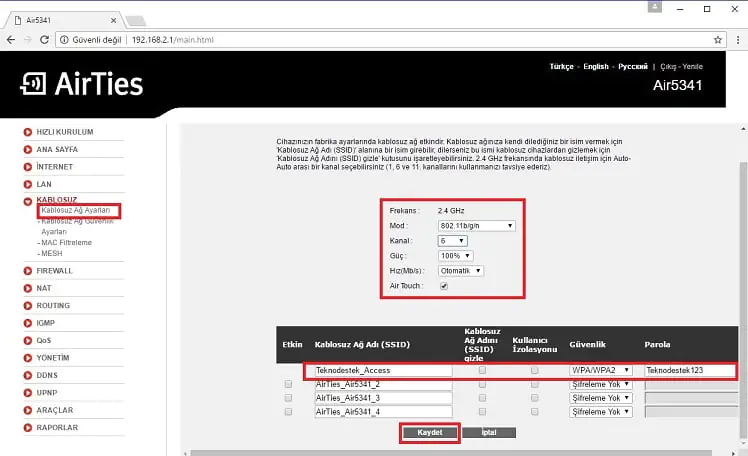Switch language to Русский
Image resolution: width=748 pixels, height=456 pixels.
click(x=633, y=67)
